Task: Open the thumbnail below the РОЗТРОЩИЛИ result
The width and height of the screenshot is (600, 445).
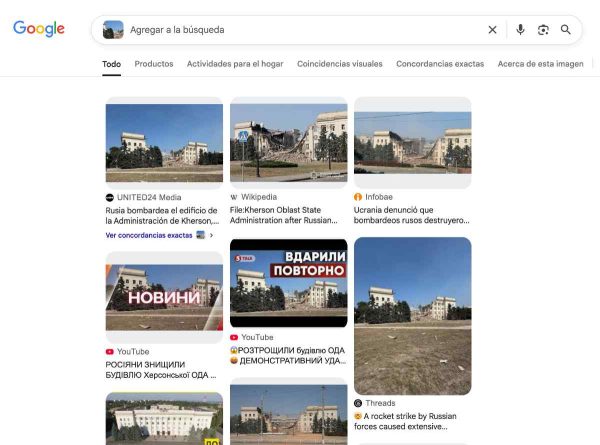Action: click(289, 412)
